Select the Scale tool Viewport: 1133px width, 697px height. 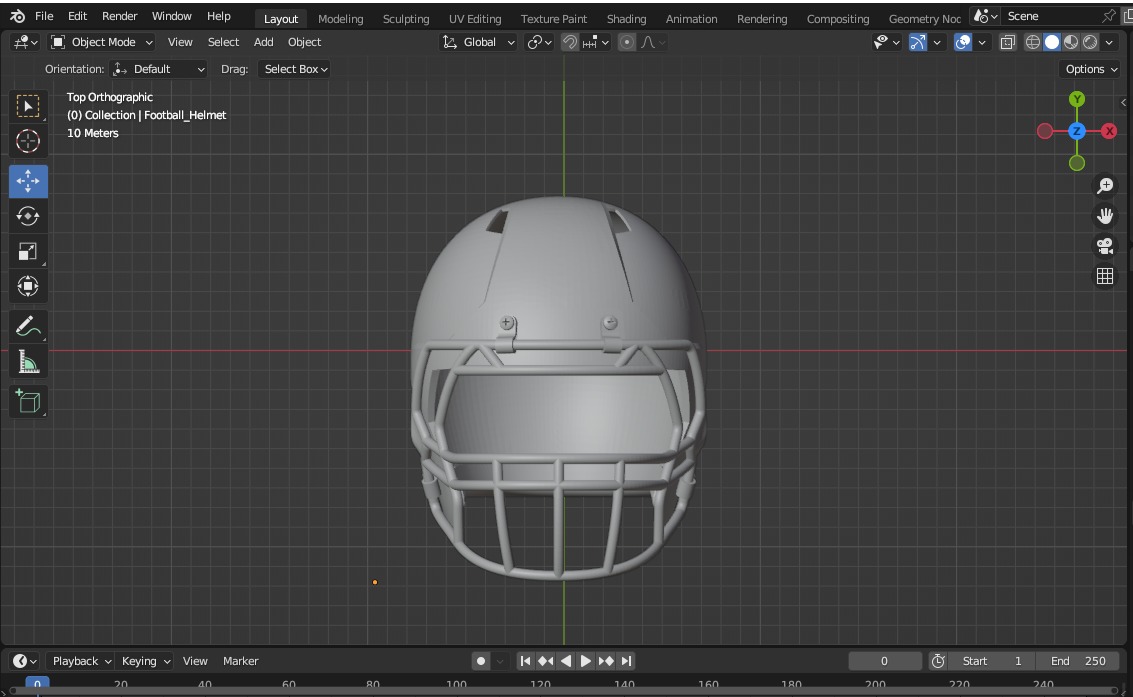click(x=28, y=251)
